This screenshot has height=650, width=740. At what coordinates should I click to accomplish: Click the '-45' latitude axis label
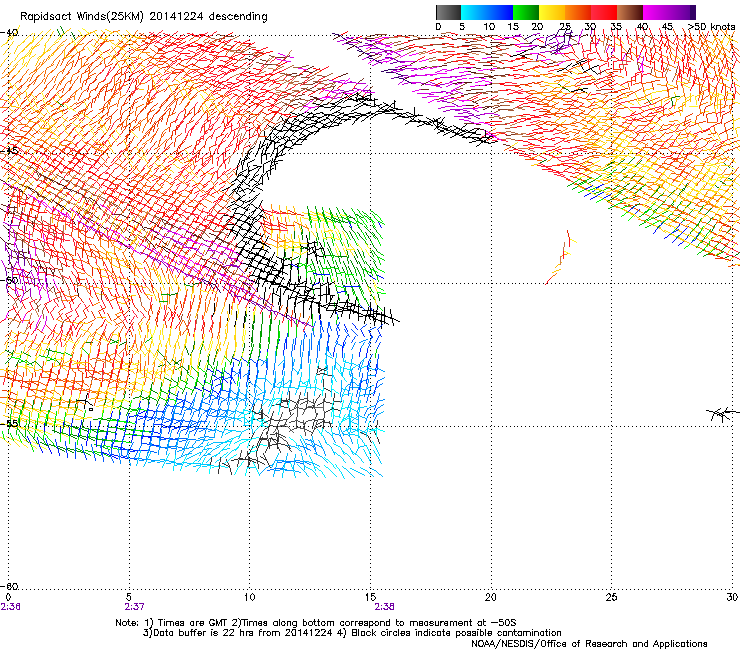point(9,151)
